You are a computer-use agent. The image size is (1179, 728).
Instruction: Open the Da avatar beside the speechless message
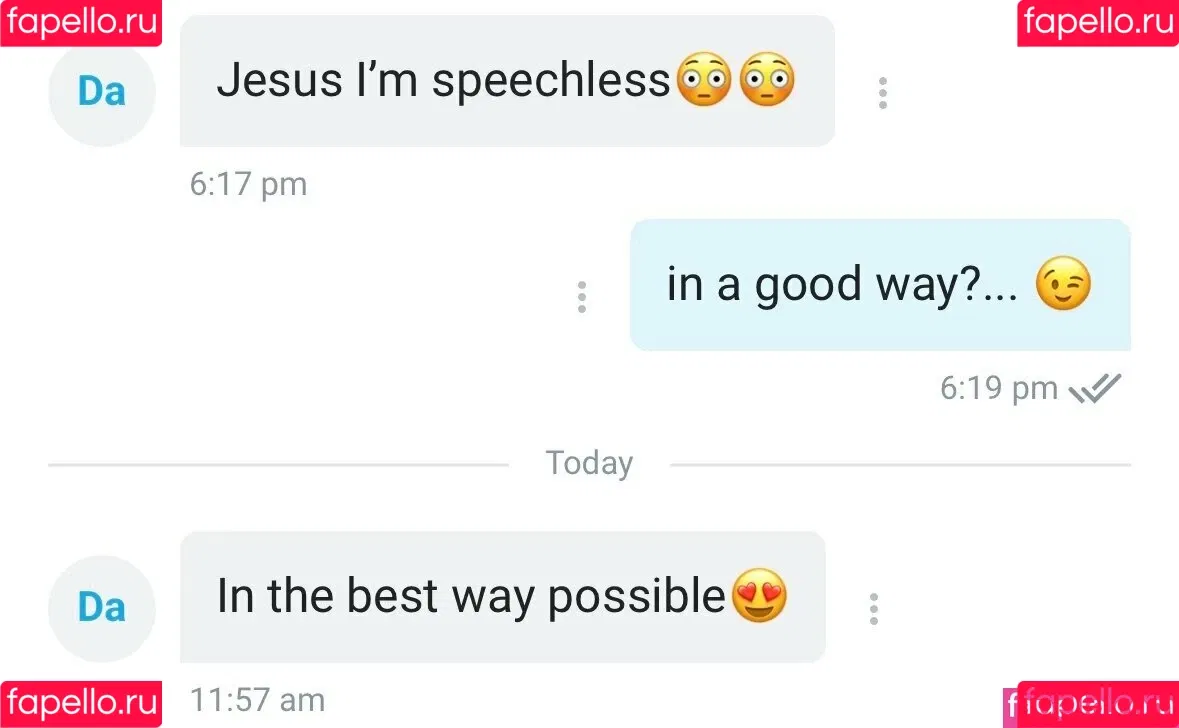pyautogui.click(x=102, y=93)
